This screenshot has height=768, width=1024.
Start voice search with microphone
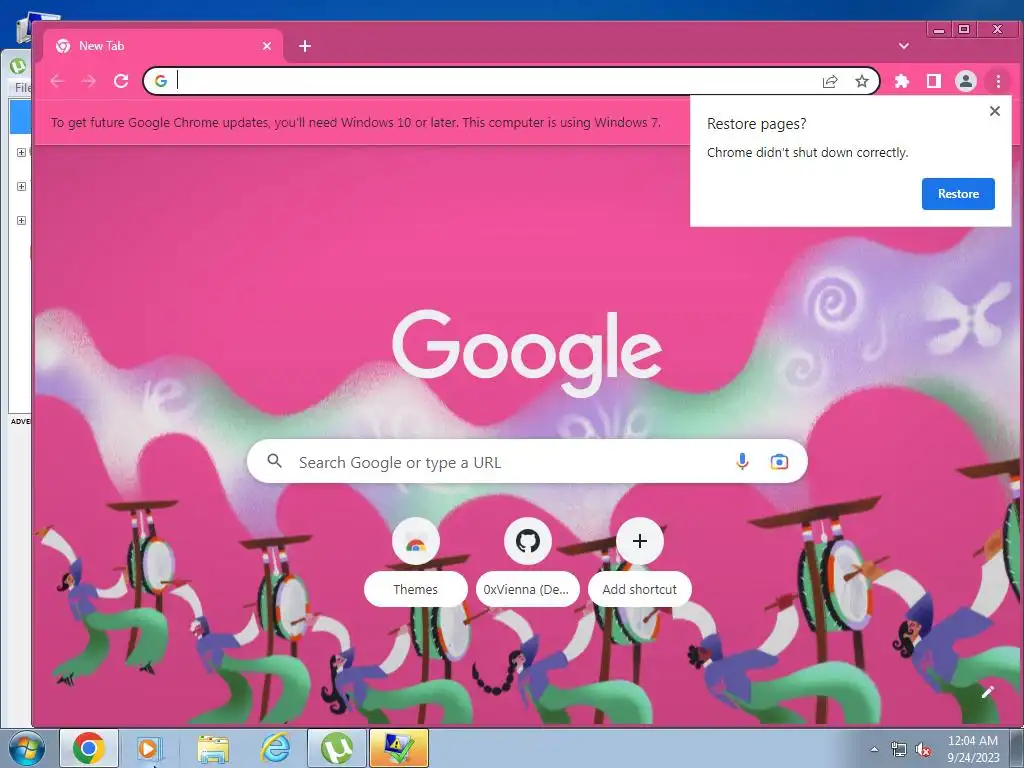742,462
